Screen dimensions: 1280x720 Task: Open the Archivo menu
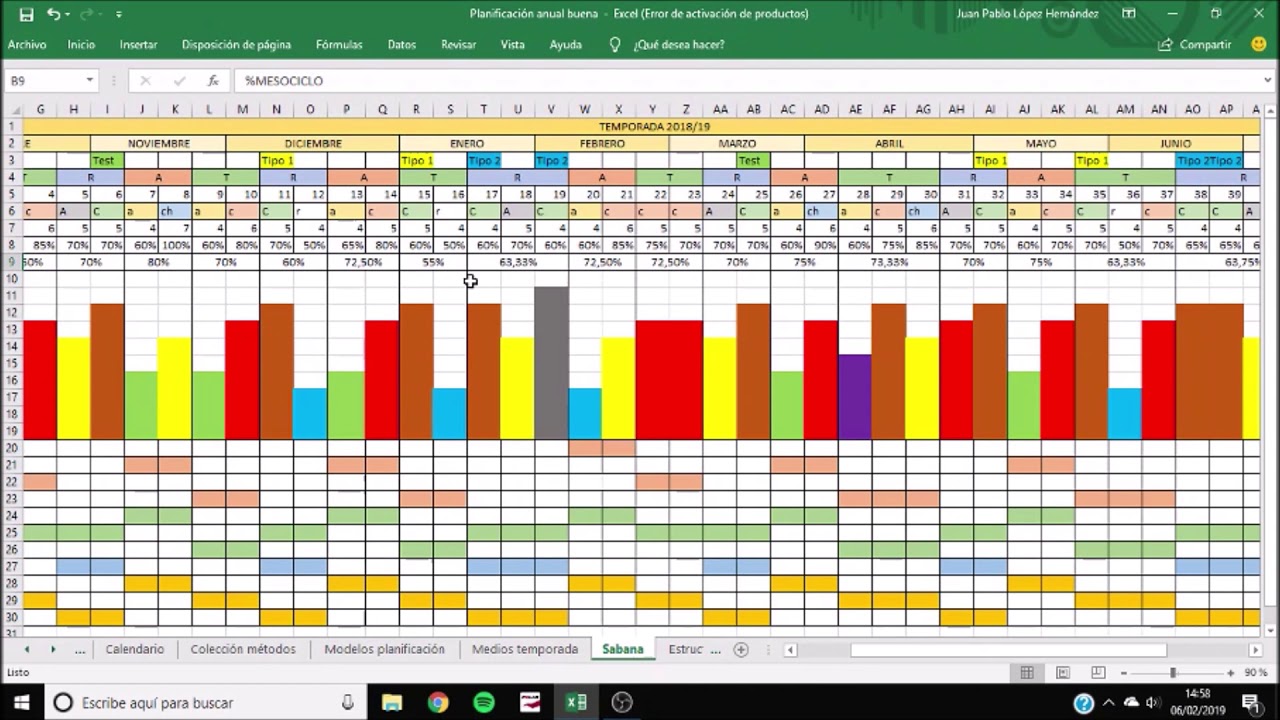tap(27, 44)
